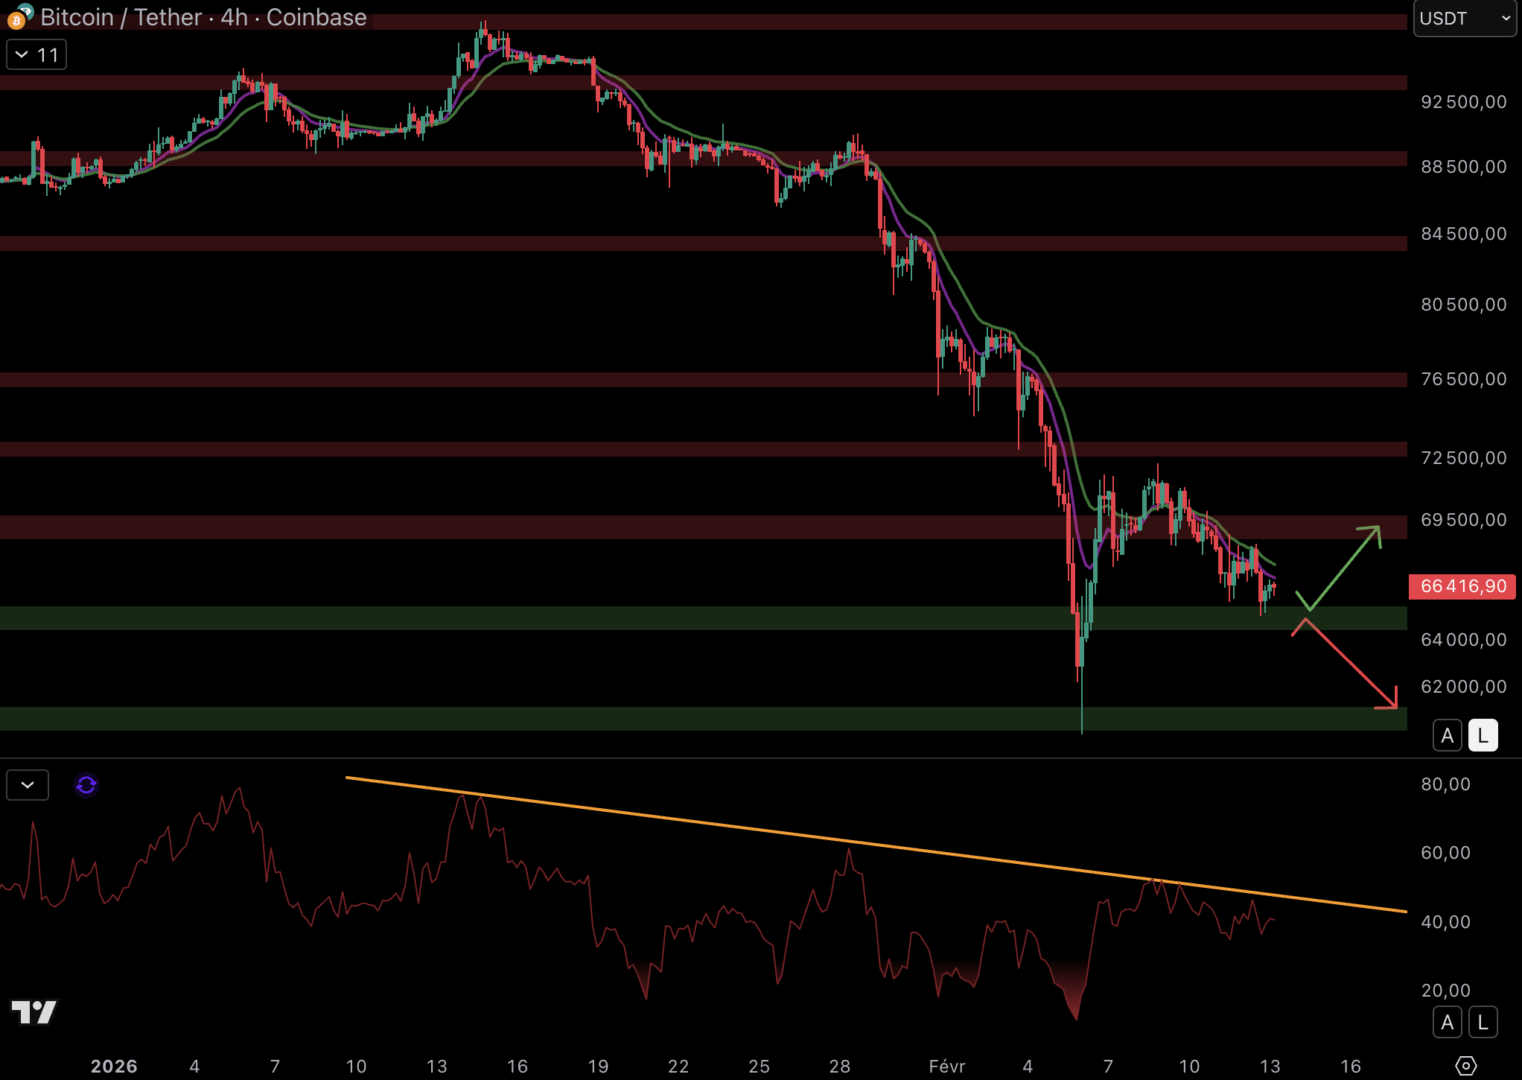Toggle log scale L on price pane
Image resolution: width=1522 pixels, height=1080 pixels.
pos(1483,736)
